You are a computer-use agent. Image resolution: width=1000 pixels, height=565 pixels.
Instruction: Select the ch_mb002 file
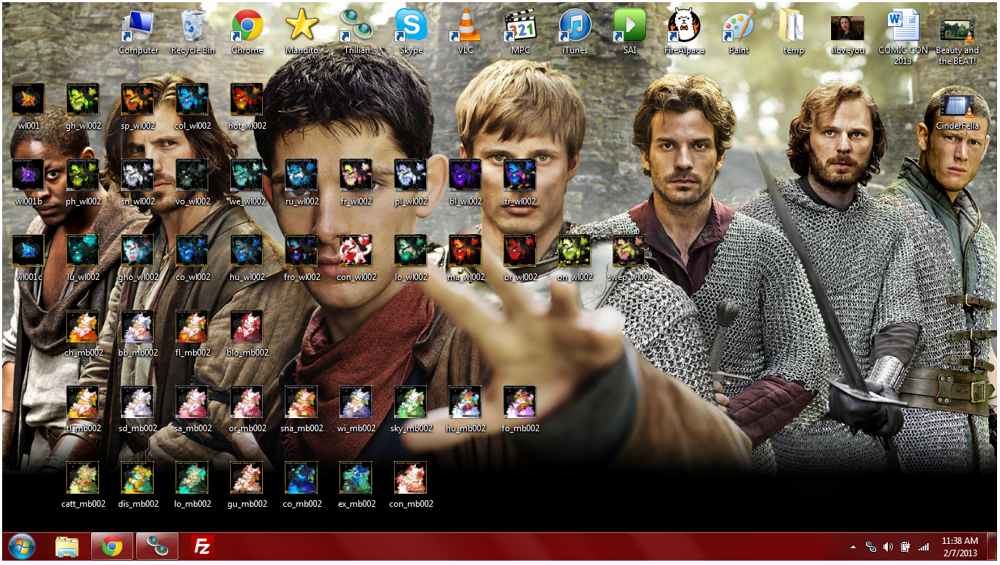(x=83, y=334)
